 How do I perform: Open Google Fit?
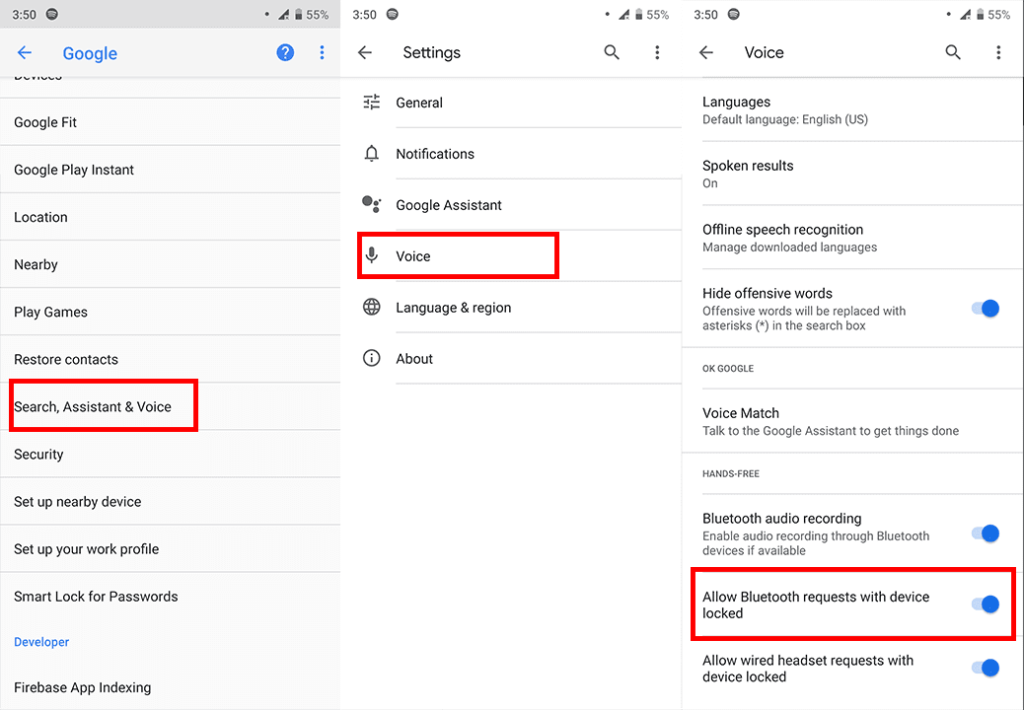pos(170,122)
